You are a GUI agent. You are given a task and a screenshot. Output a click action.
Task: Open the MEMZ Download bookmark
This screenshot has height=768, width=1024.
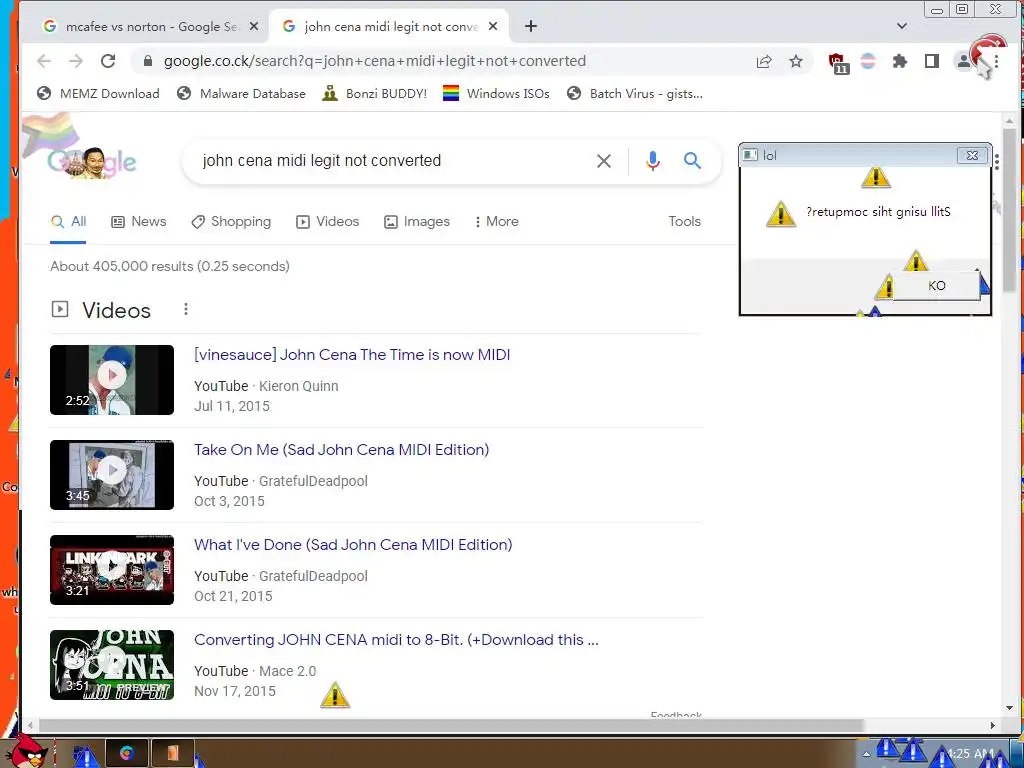(98, 93)
